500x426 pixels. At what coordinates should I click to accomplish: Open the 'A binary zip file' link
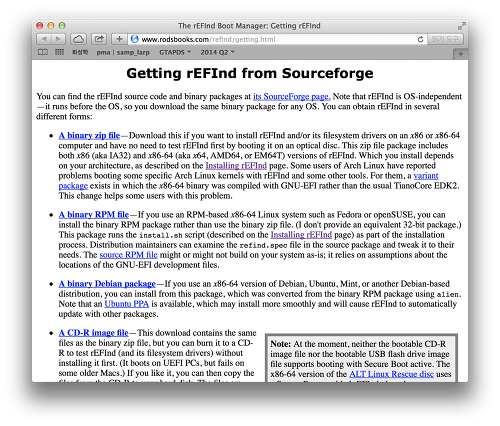pyautogui.click(x=89, y=135)
